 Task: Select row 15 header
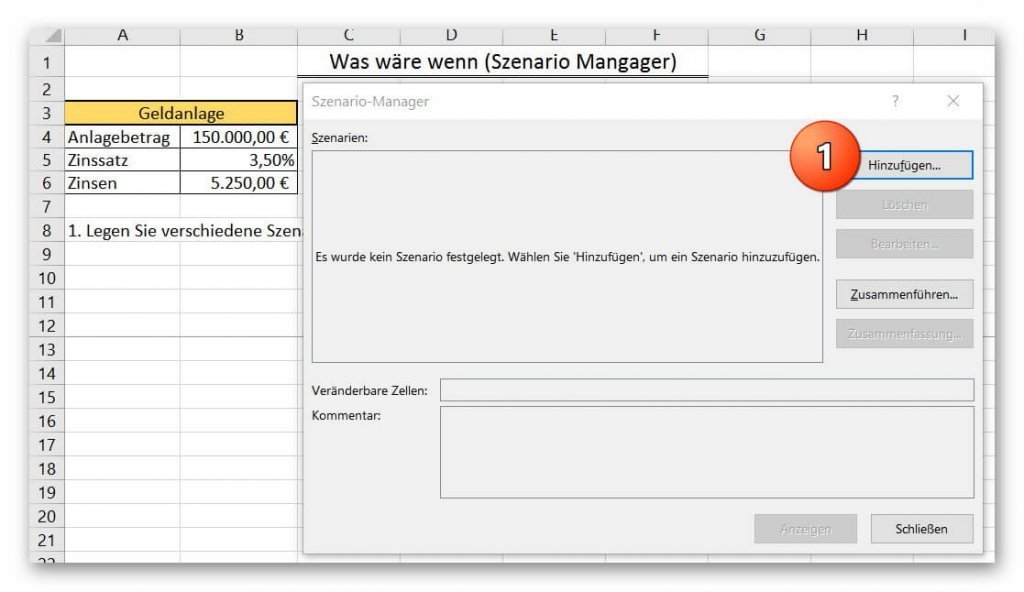tap(46, 397)
